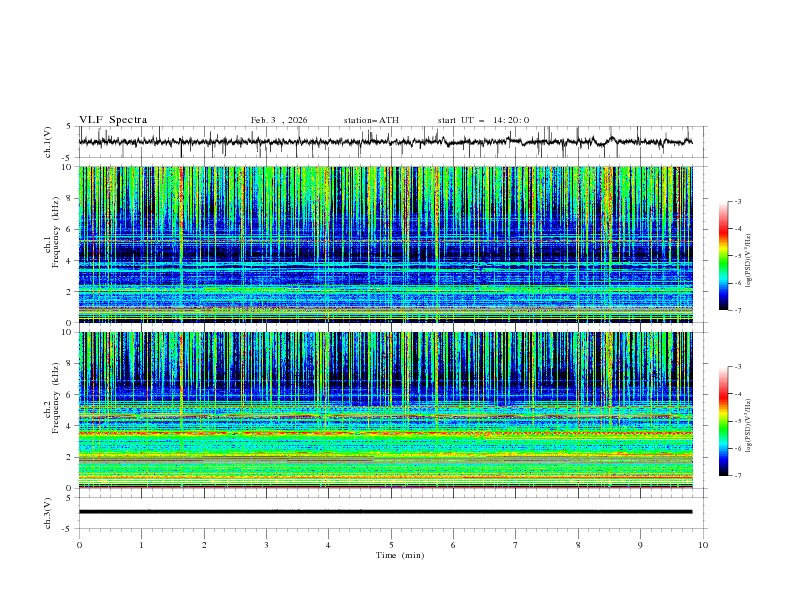
Task: Click the upper color scale bar for ch.1
Action: pos(723,256)
